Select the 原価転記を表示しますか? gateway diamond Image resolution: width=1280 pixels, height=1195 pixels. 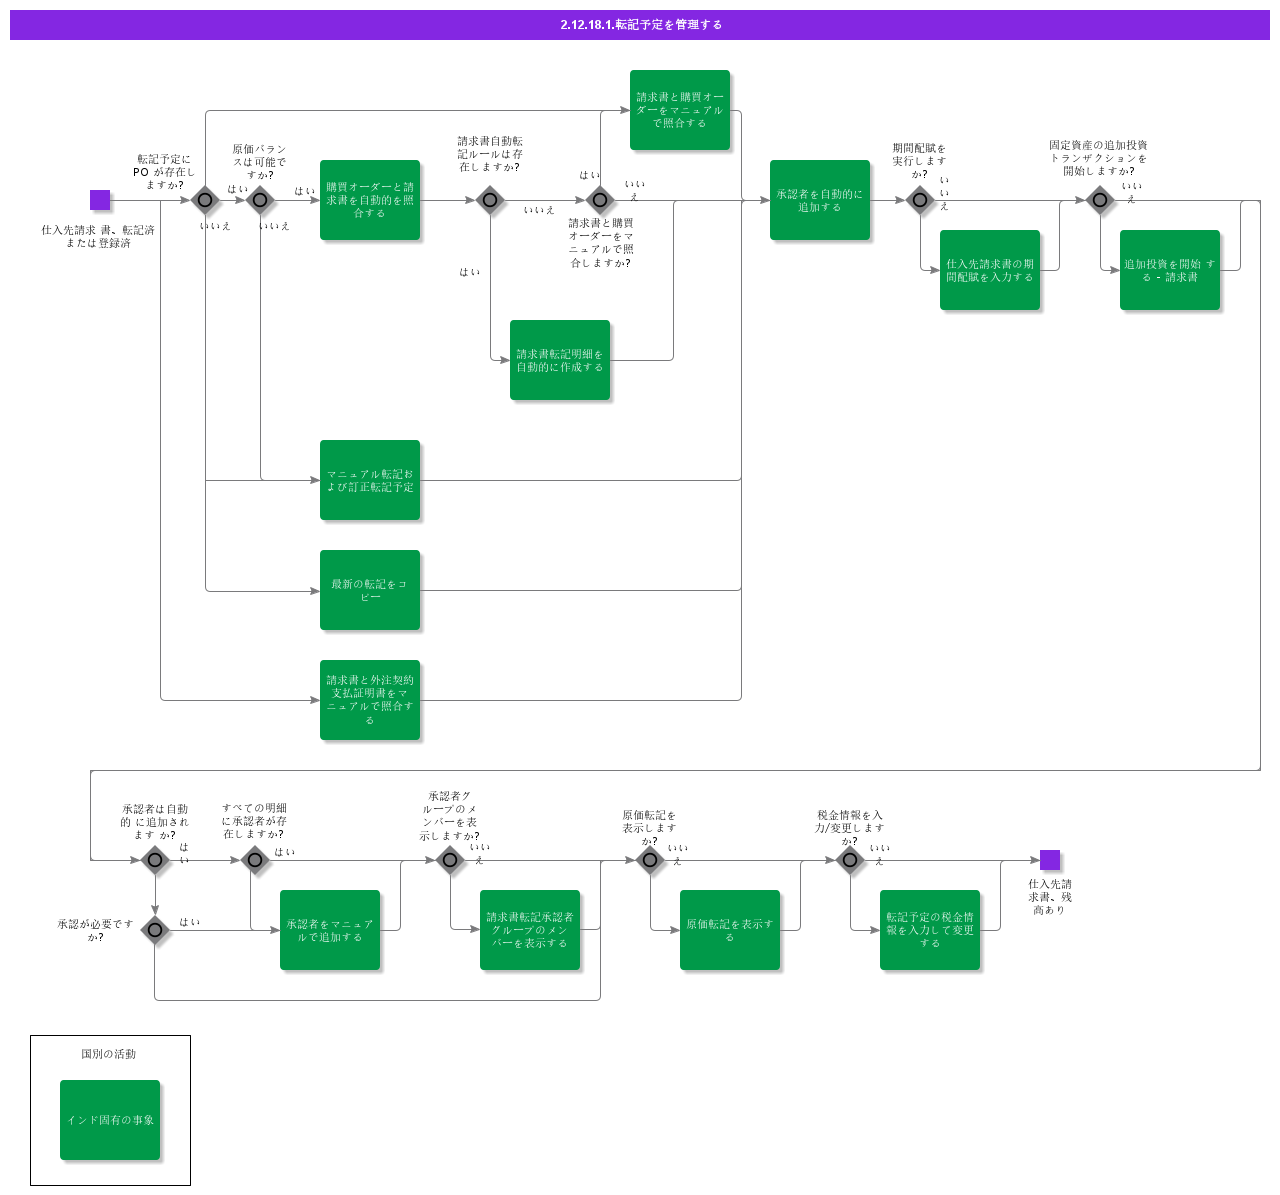pos(650,860)
